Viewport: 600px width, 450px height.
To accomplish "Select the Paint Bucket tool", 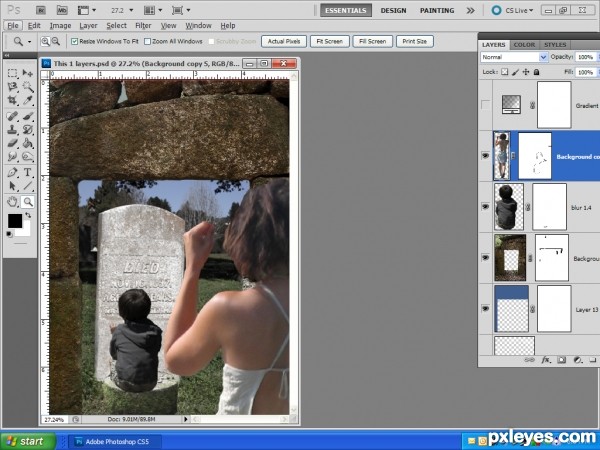I will (x=28, y=143).
